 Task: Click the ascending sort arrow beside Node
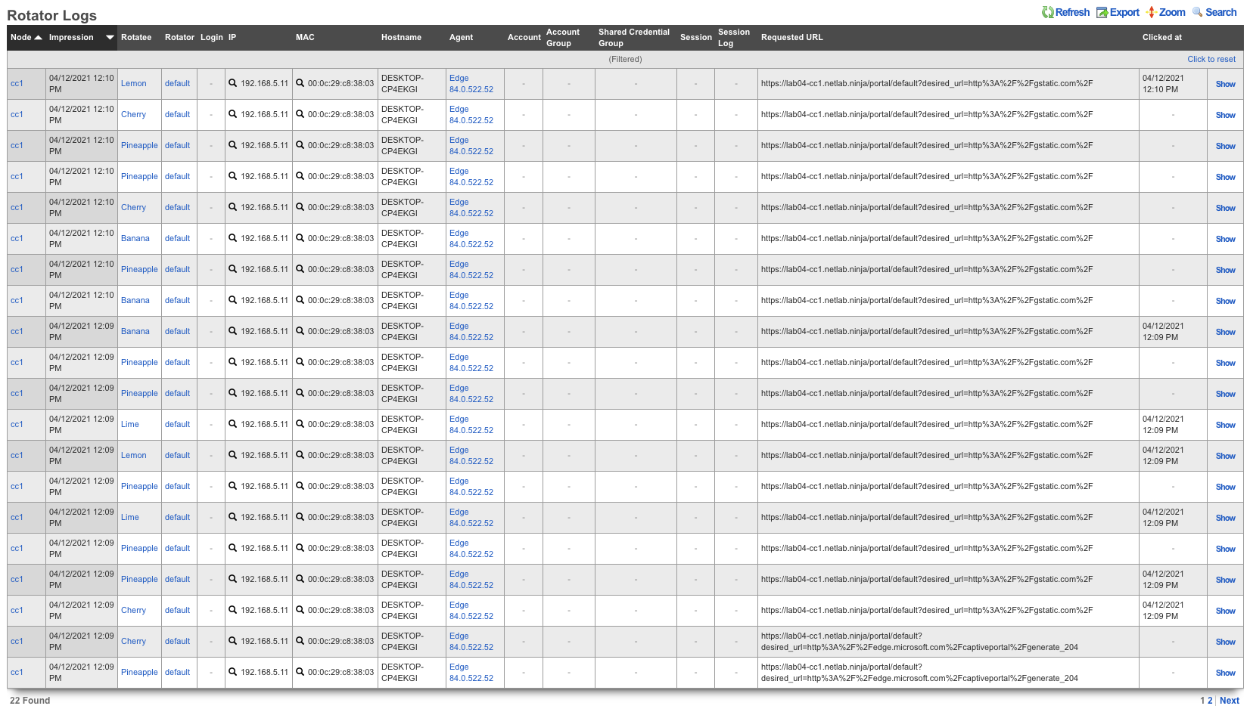pos(39,38)
